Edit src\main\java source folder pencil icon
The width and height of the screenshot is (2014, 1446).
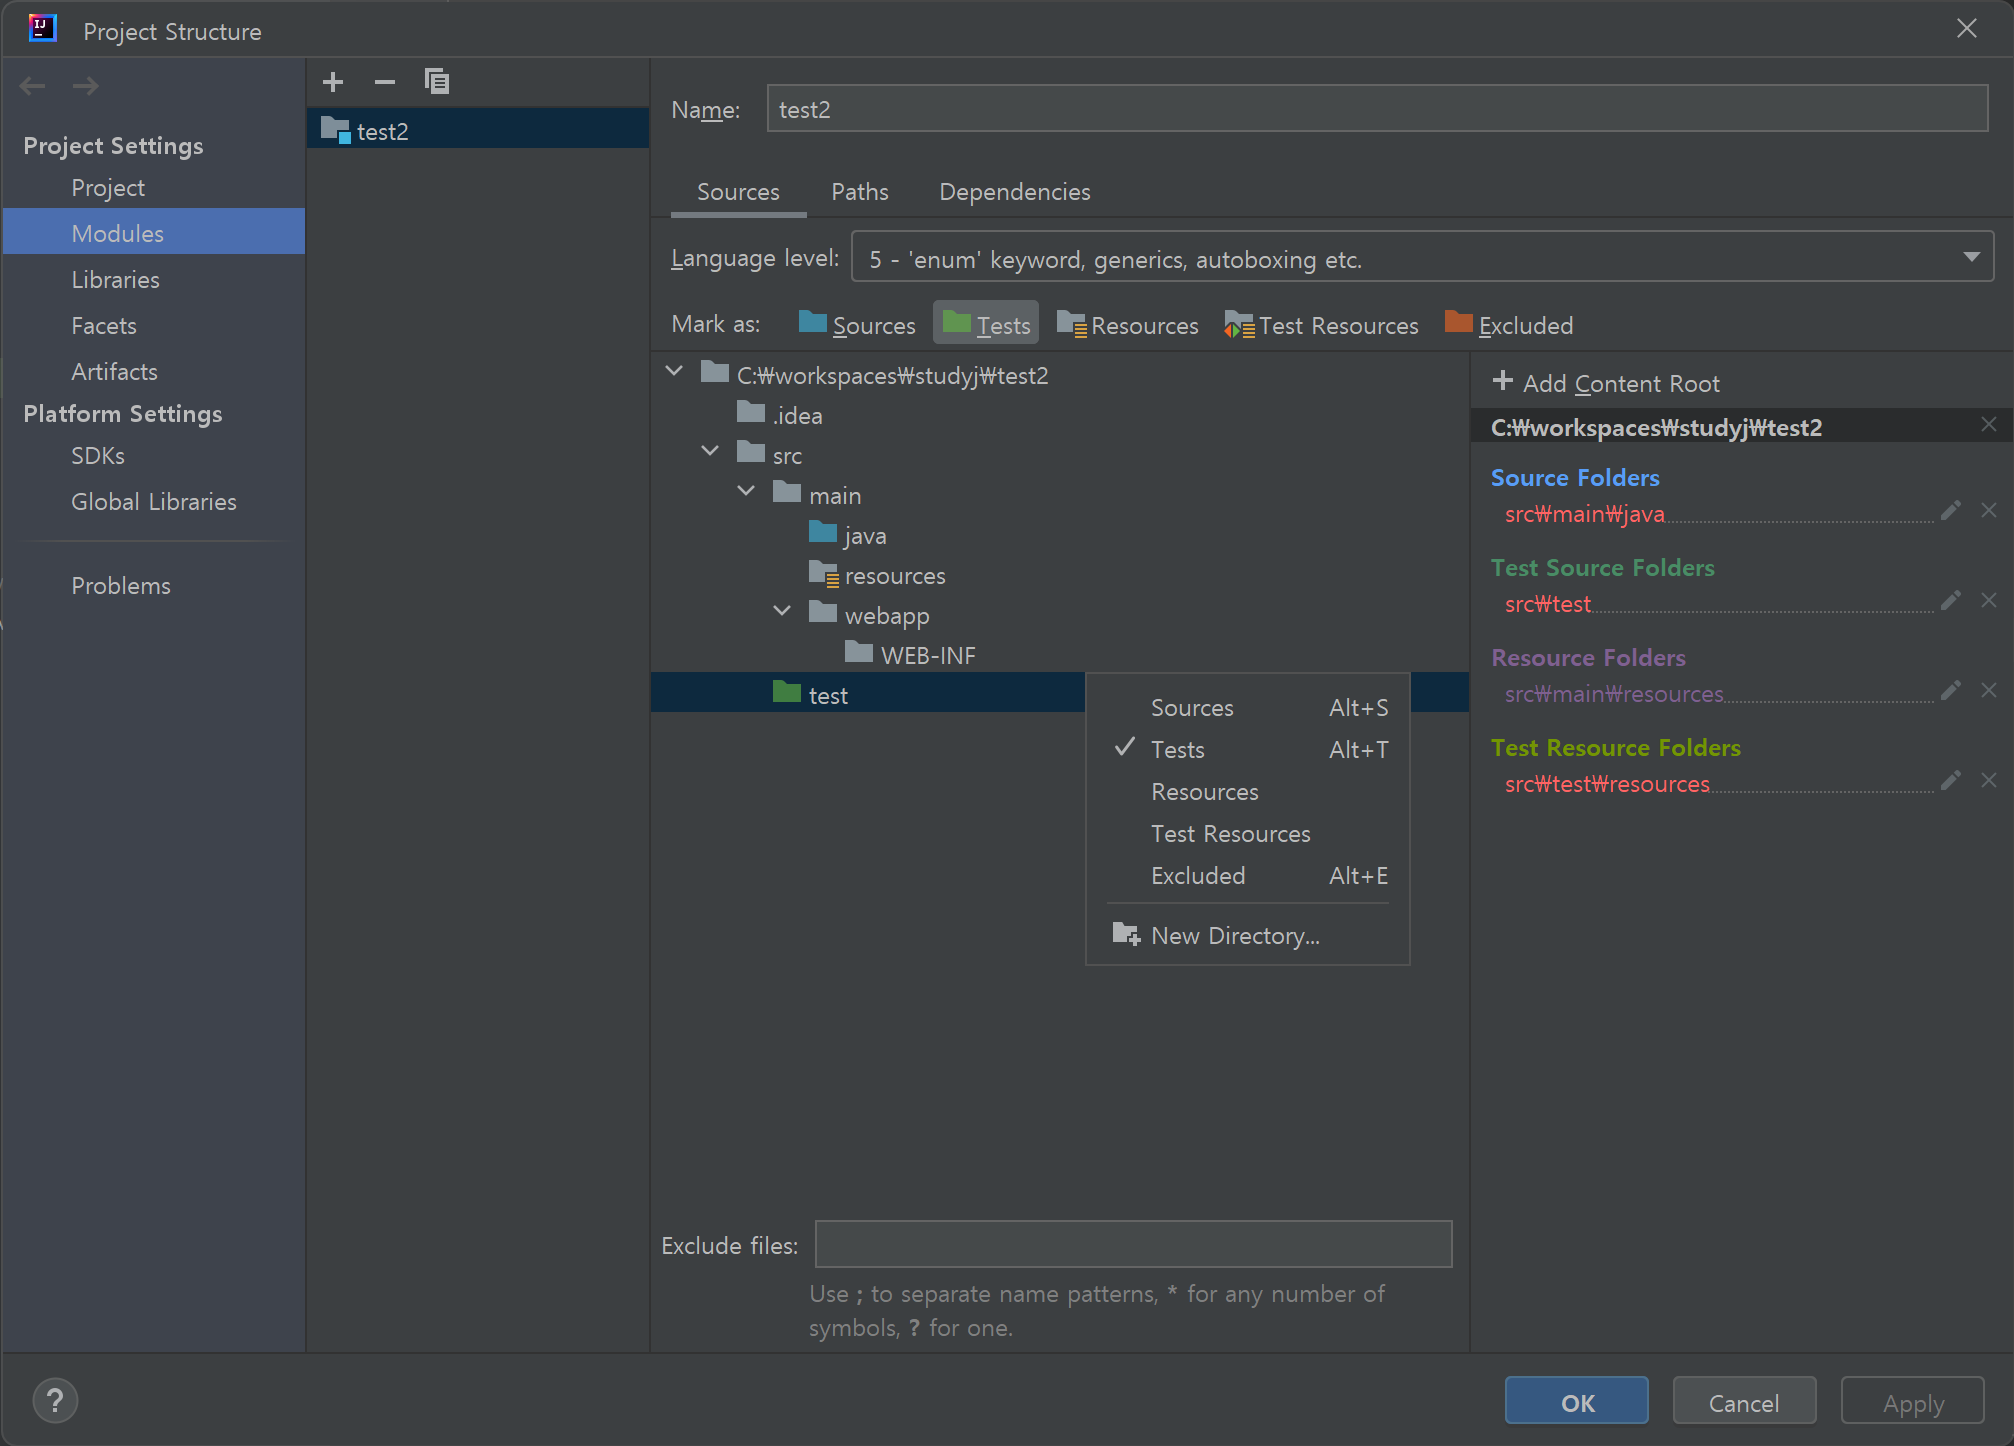click(1950, 511)
